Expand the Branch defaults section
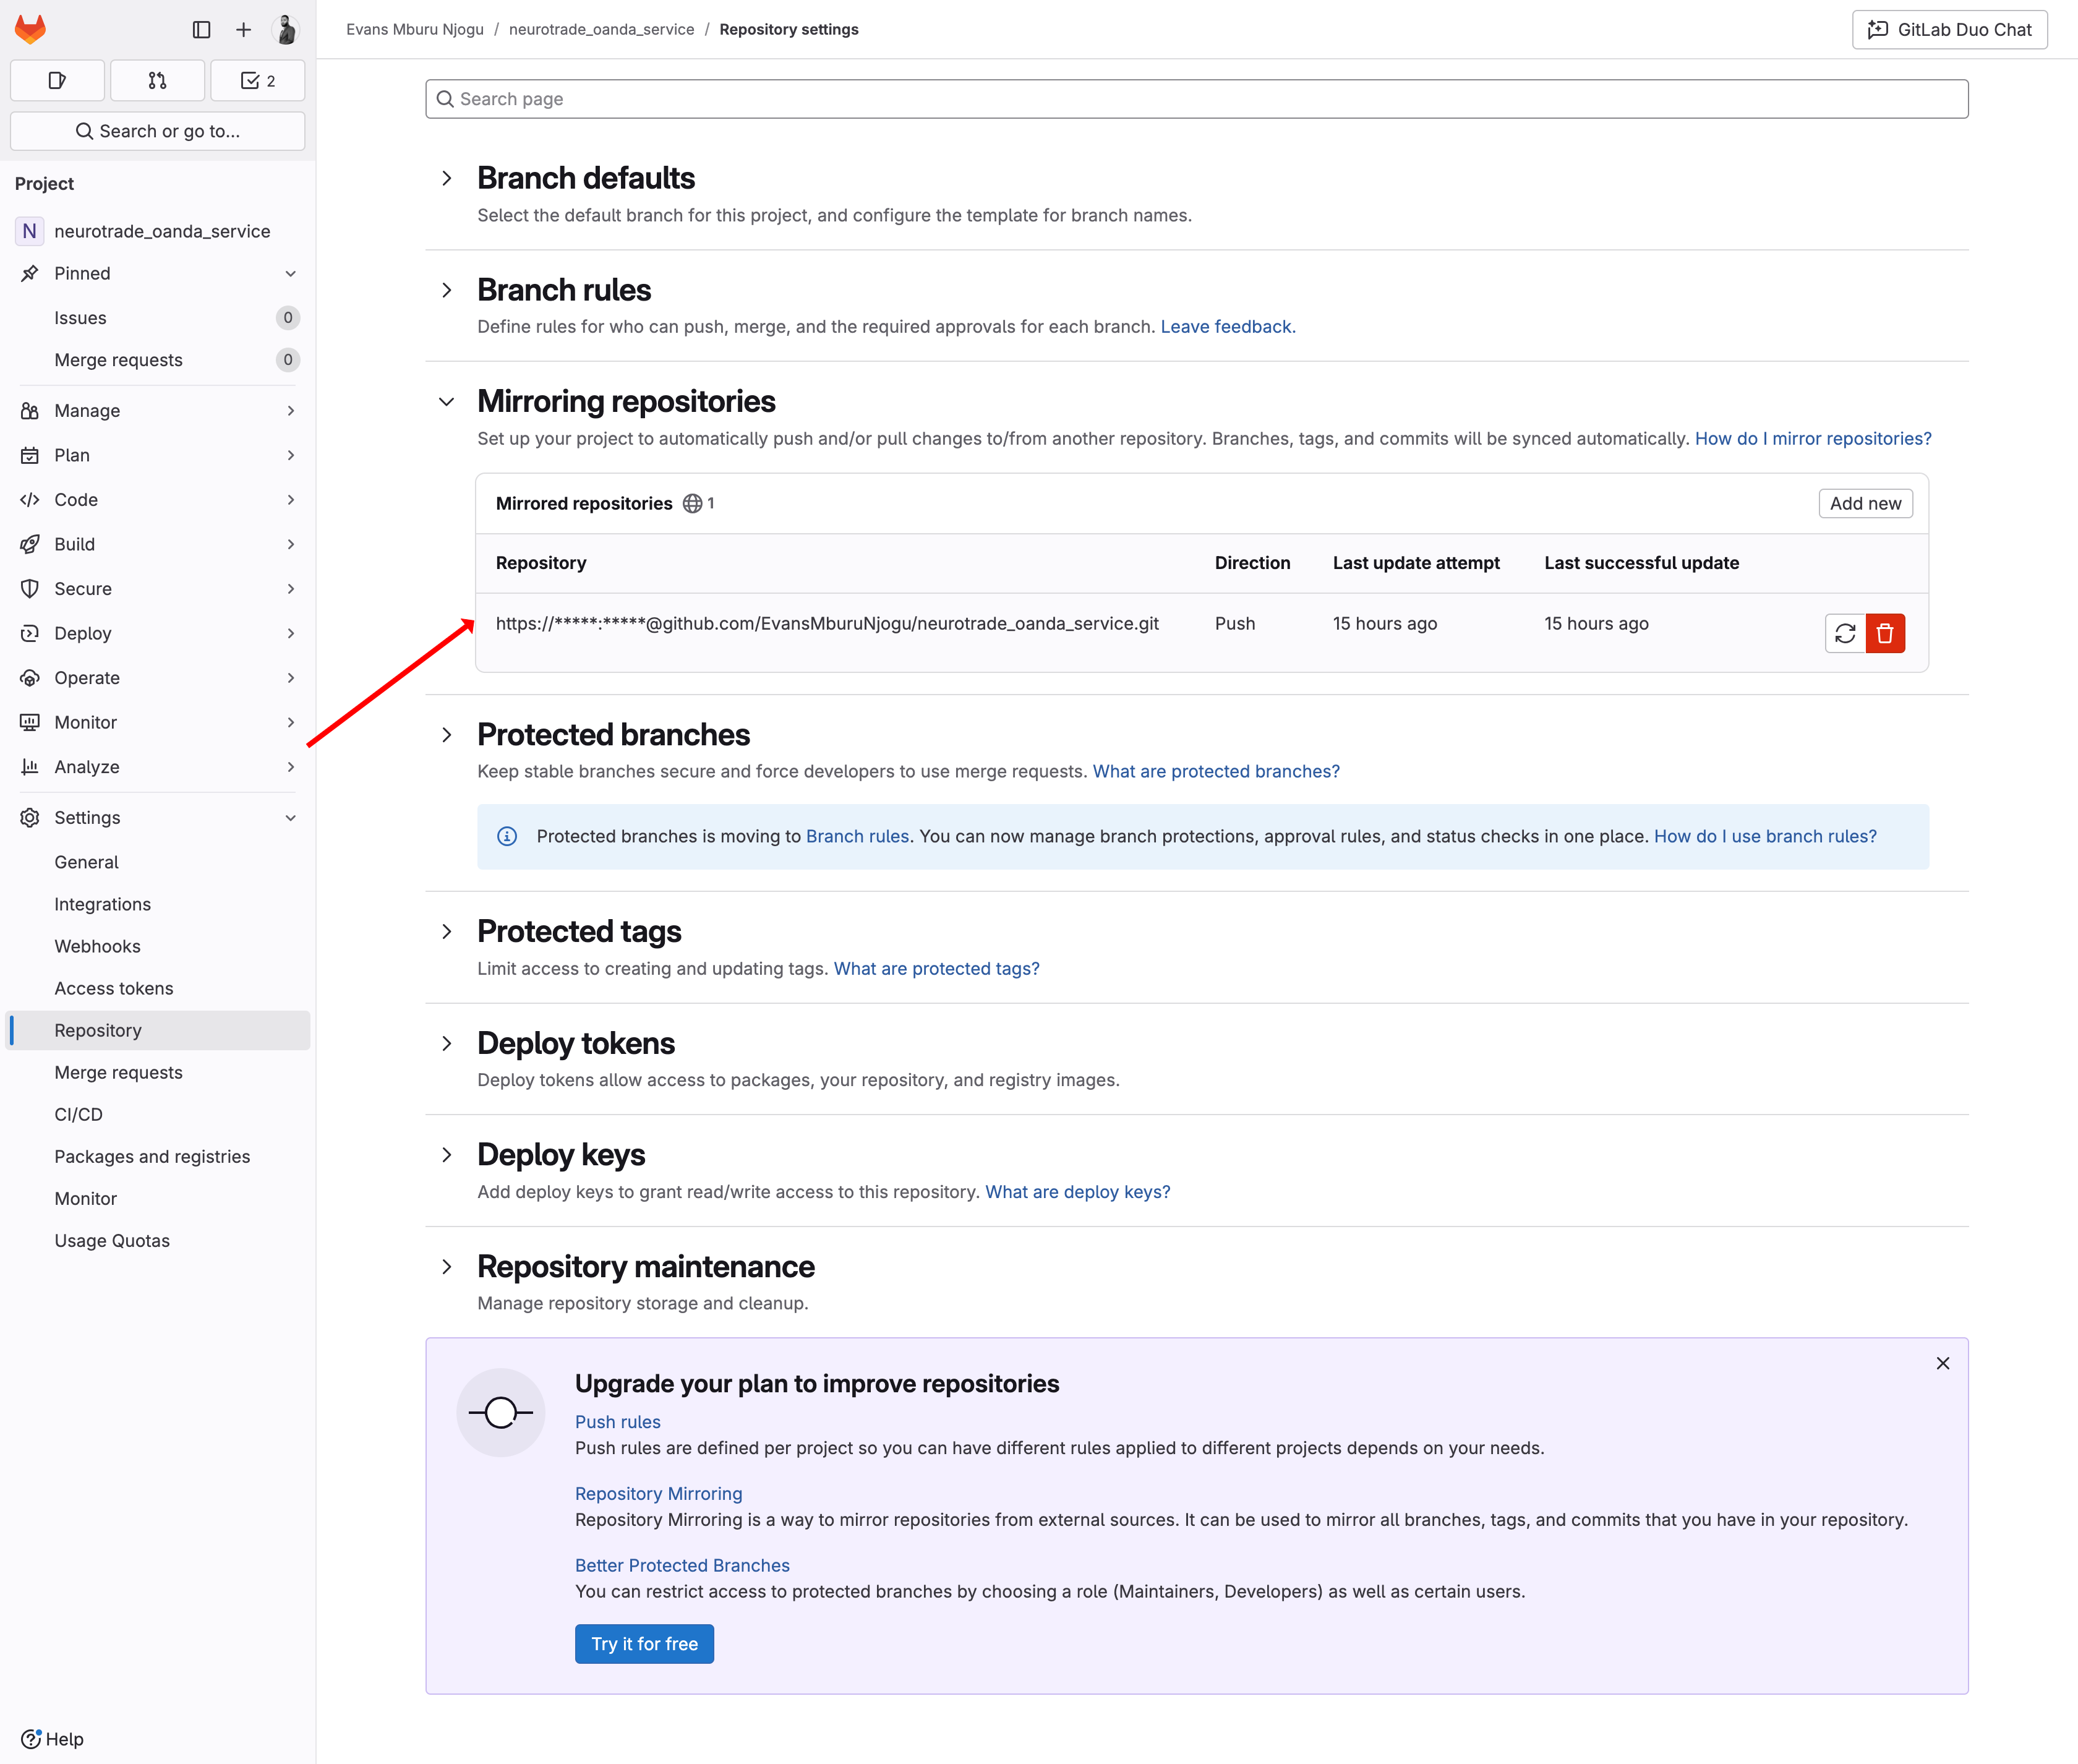The image size is (2078, 1764). pos(447,179)
